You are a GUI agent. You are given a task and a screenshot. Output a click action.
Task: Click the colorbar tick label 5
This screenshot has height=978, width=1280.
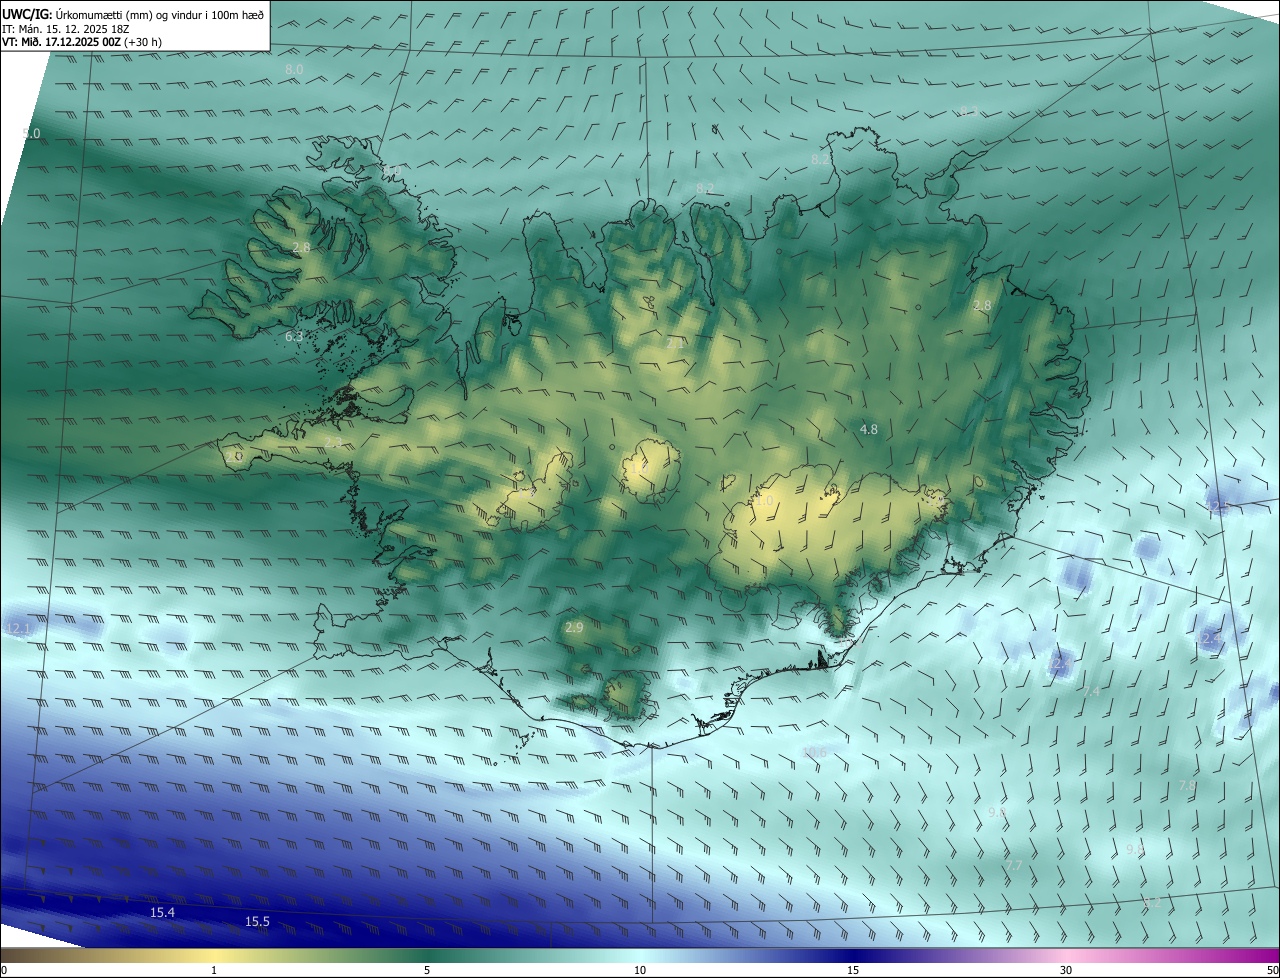click(x=427, y=970)
